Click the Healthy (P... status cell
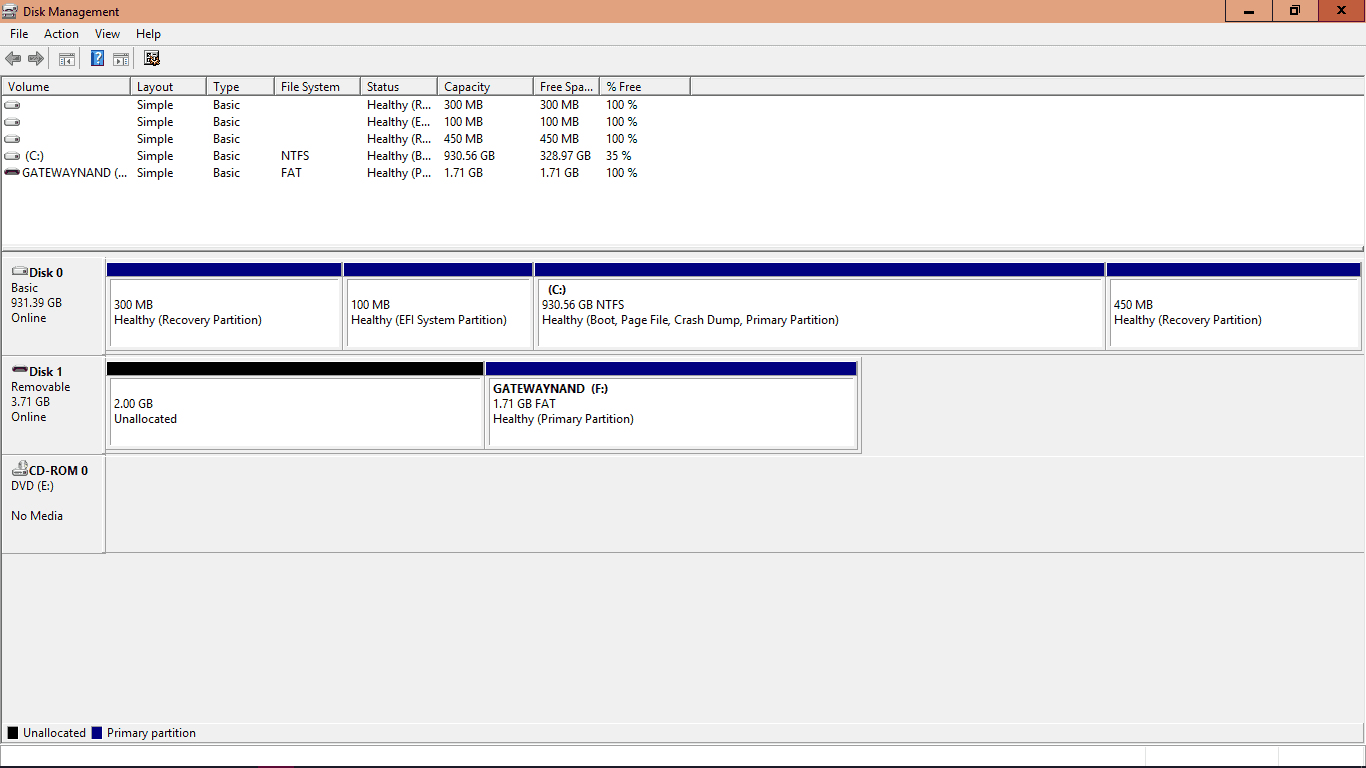 pyautogui.click(x=399, y=173)
